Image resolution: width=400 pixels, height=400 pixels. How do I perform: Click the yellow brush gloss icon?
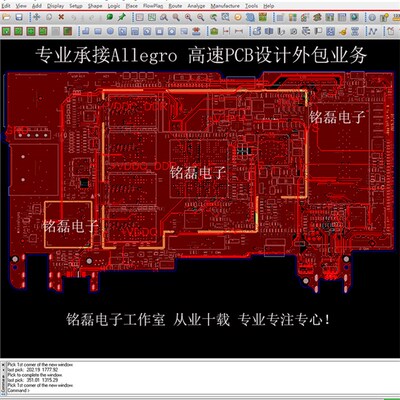[x=343, y=31]
